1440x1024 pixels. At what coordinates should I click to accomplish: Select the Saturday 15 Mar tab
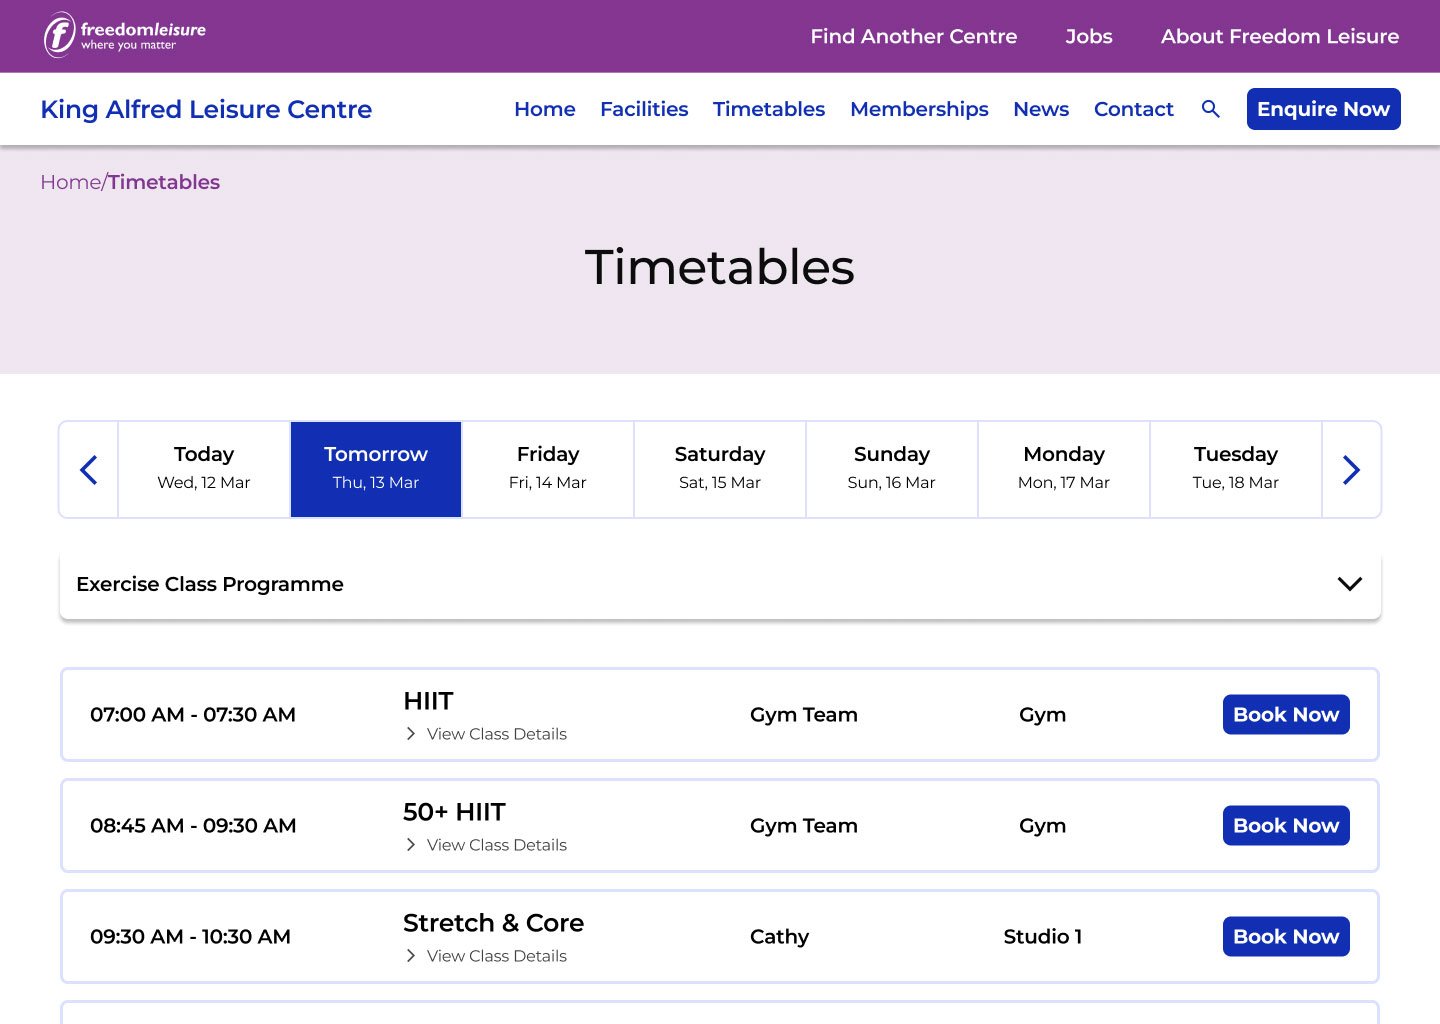coord(720,470)
